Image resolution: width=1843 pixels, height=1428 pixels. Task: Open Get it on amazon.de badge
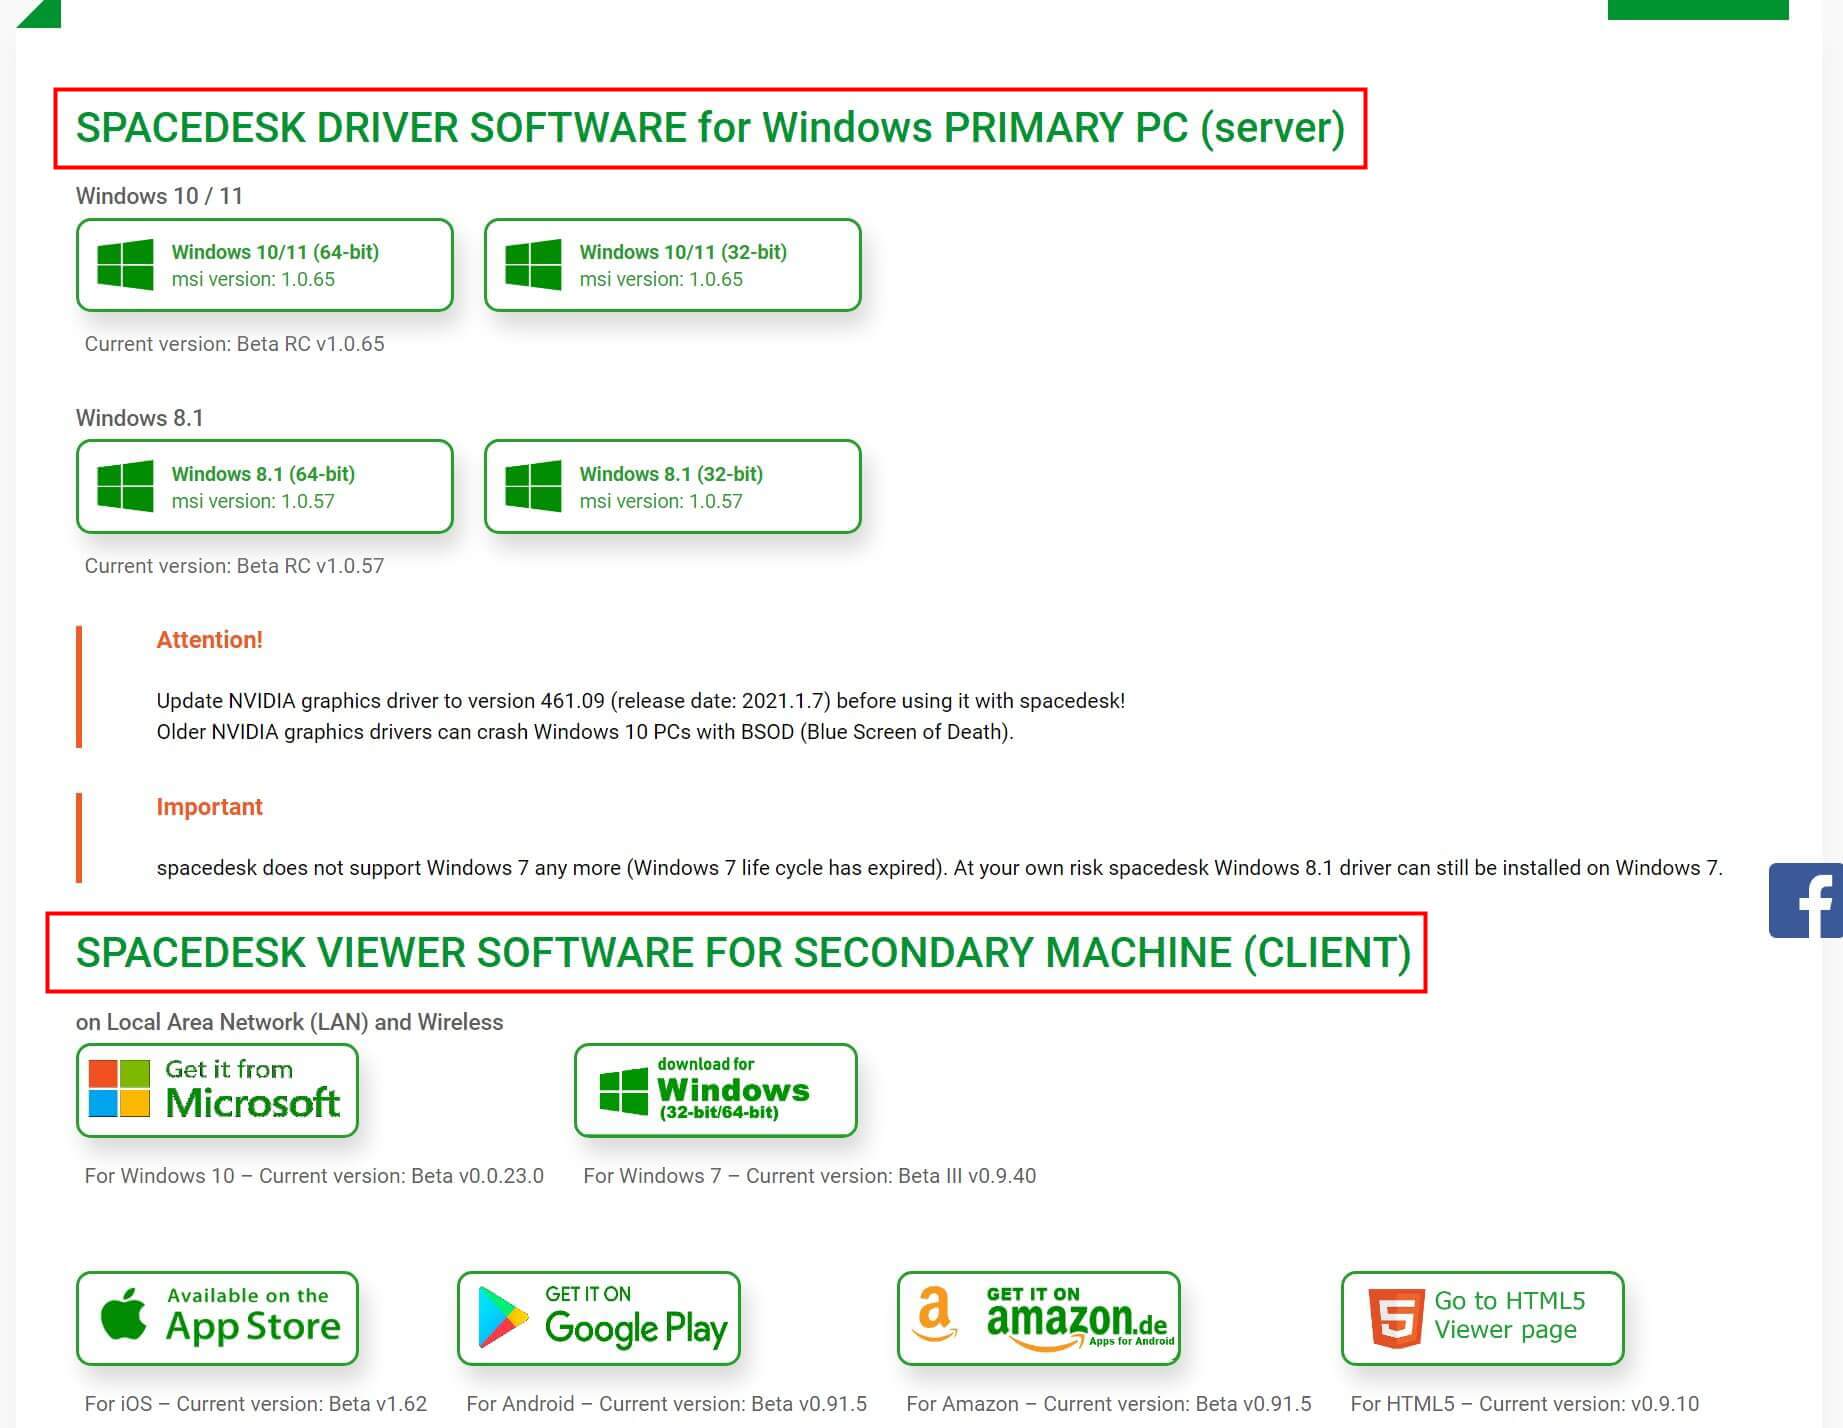click(x=1039, y=1319)
